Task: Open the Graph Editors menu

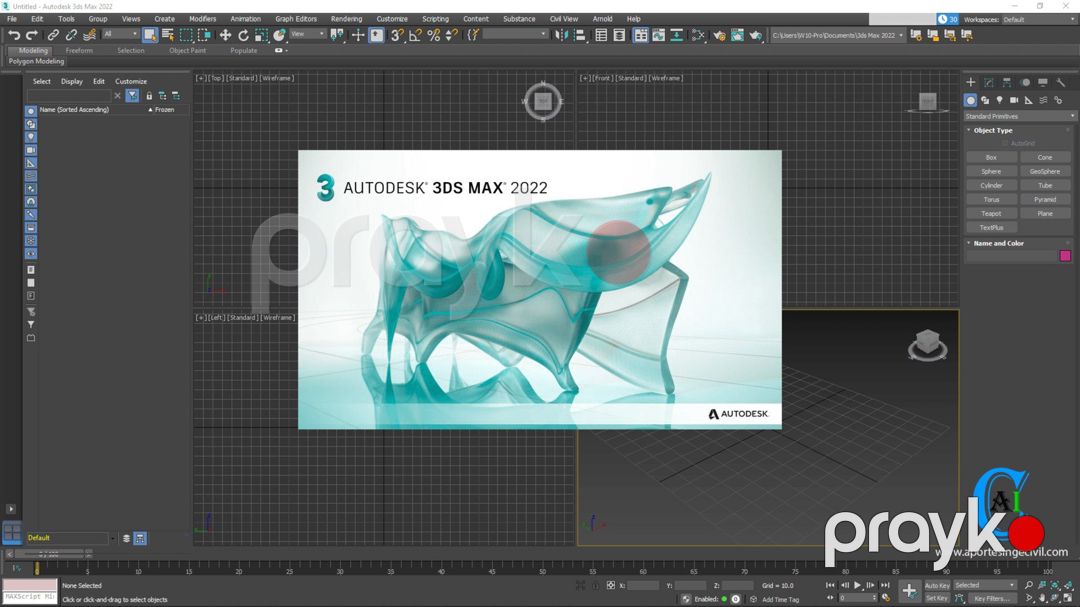Action: click(296, 19)
